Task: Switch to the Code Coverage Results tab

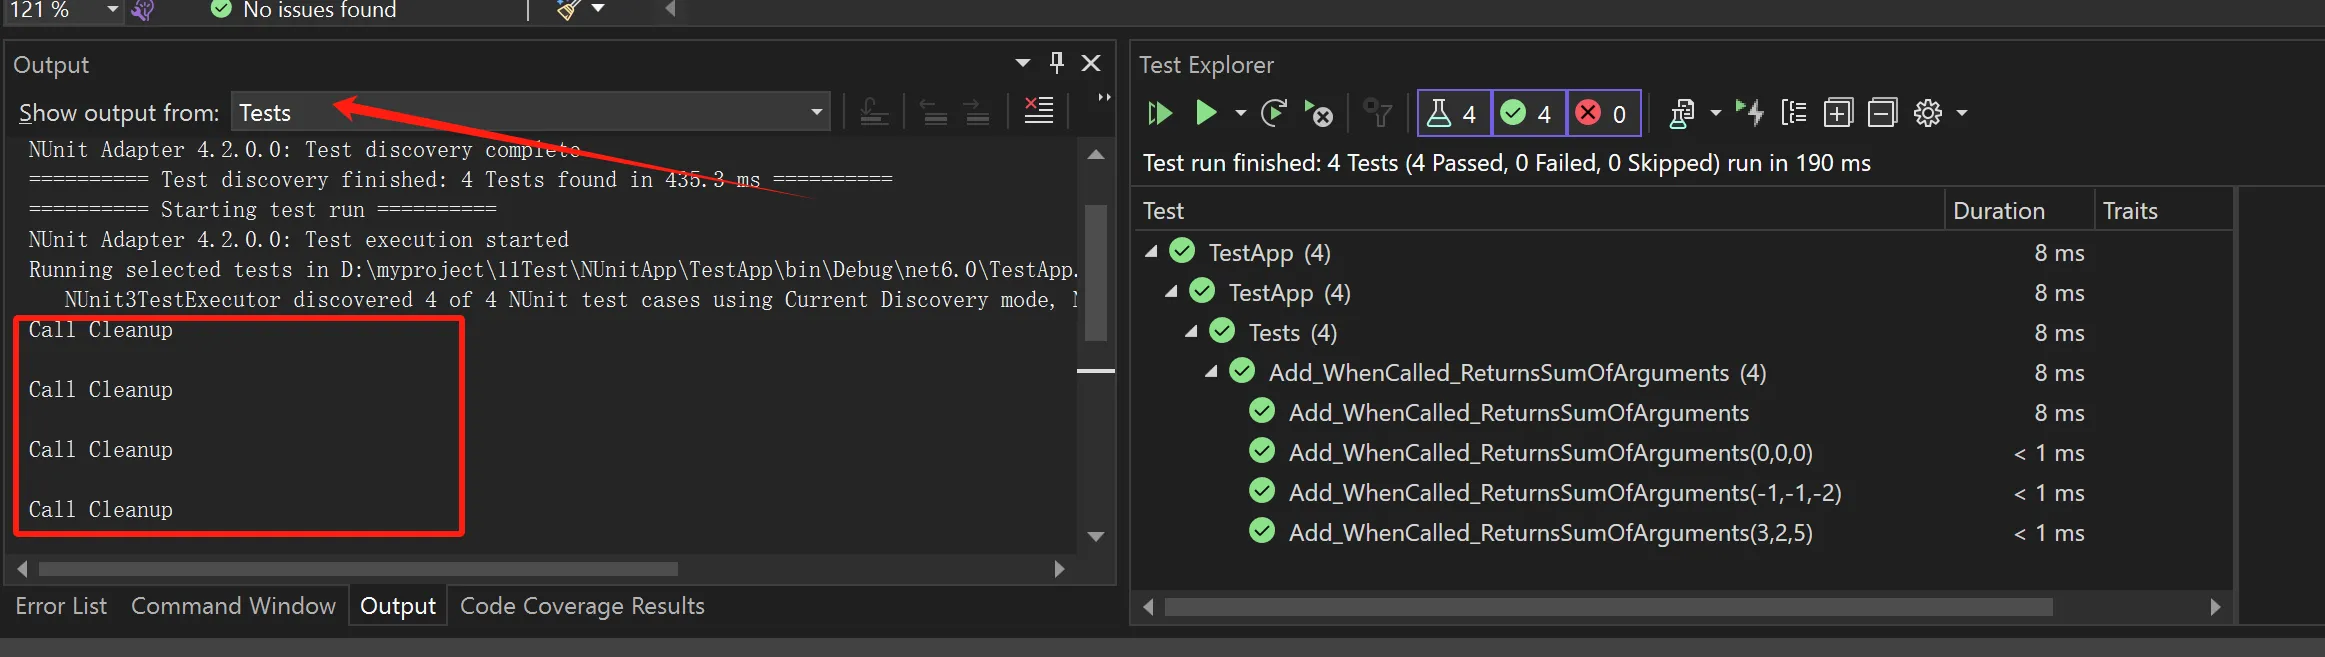Action: [582, 606]
